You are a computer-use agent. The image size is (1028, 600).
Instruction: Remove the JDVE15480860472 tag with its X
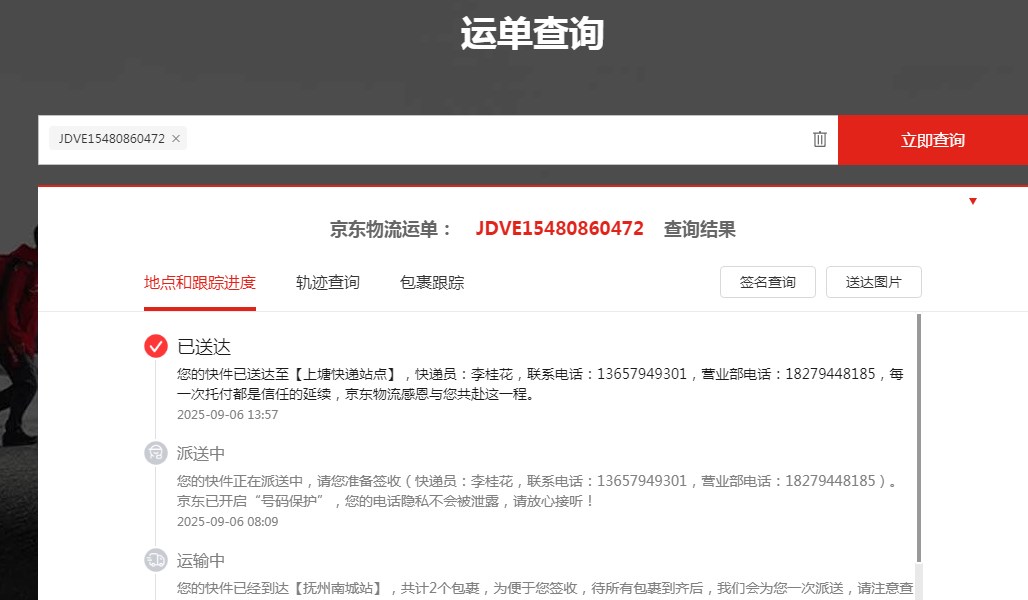176,139
